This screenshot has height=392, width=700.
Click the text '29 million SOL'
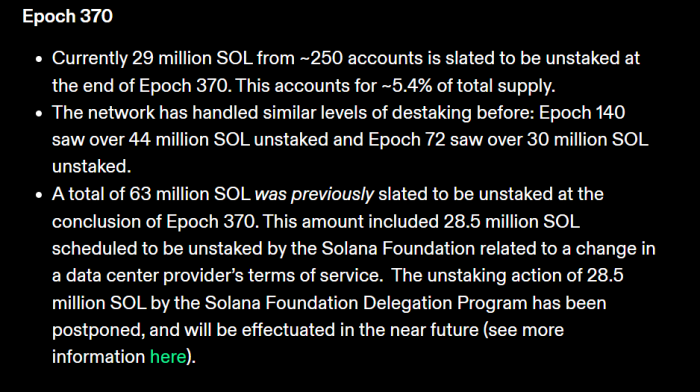click(192, 58)
